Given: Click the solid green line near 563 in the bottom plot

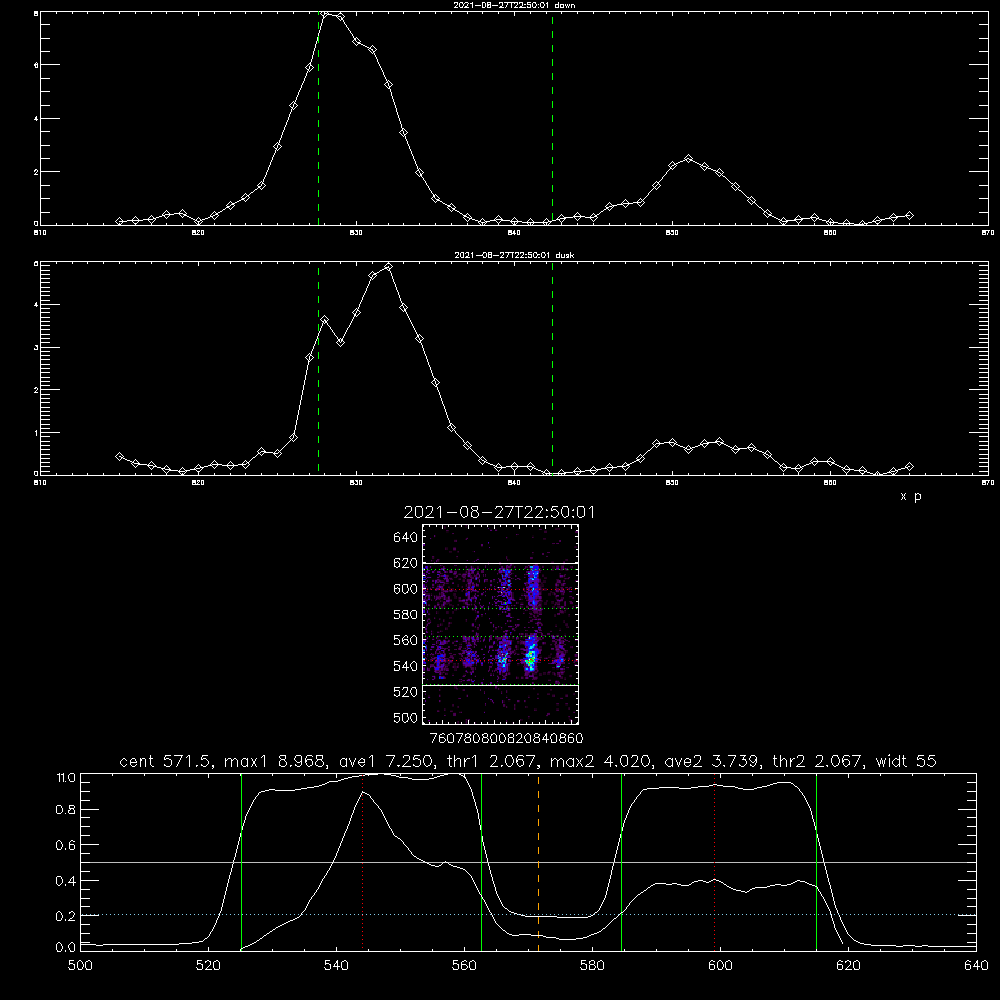Looking at the screenshot, I should [482, 861].
